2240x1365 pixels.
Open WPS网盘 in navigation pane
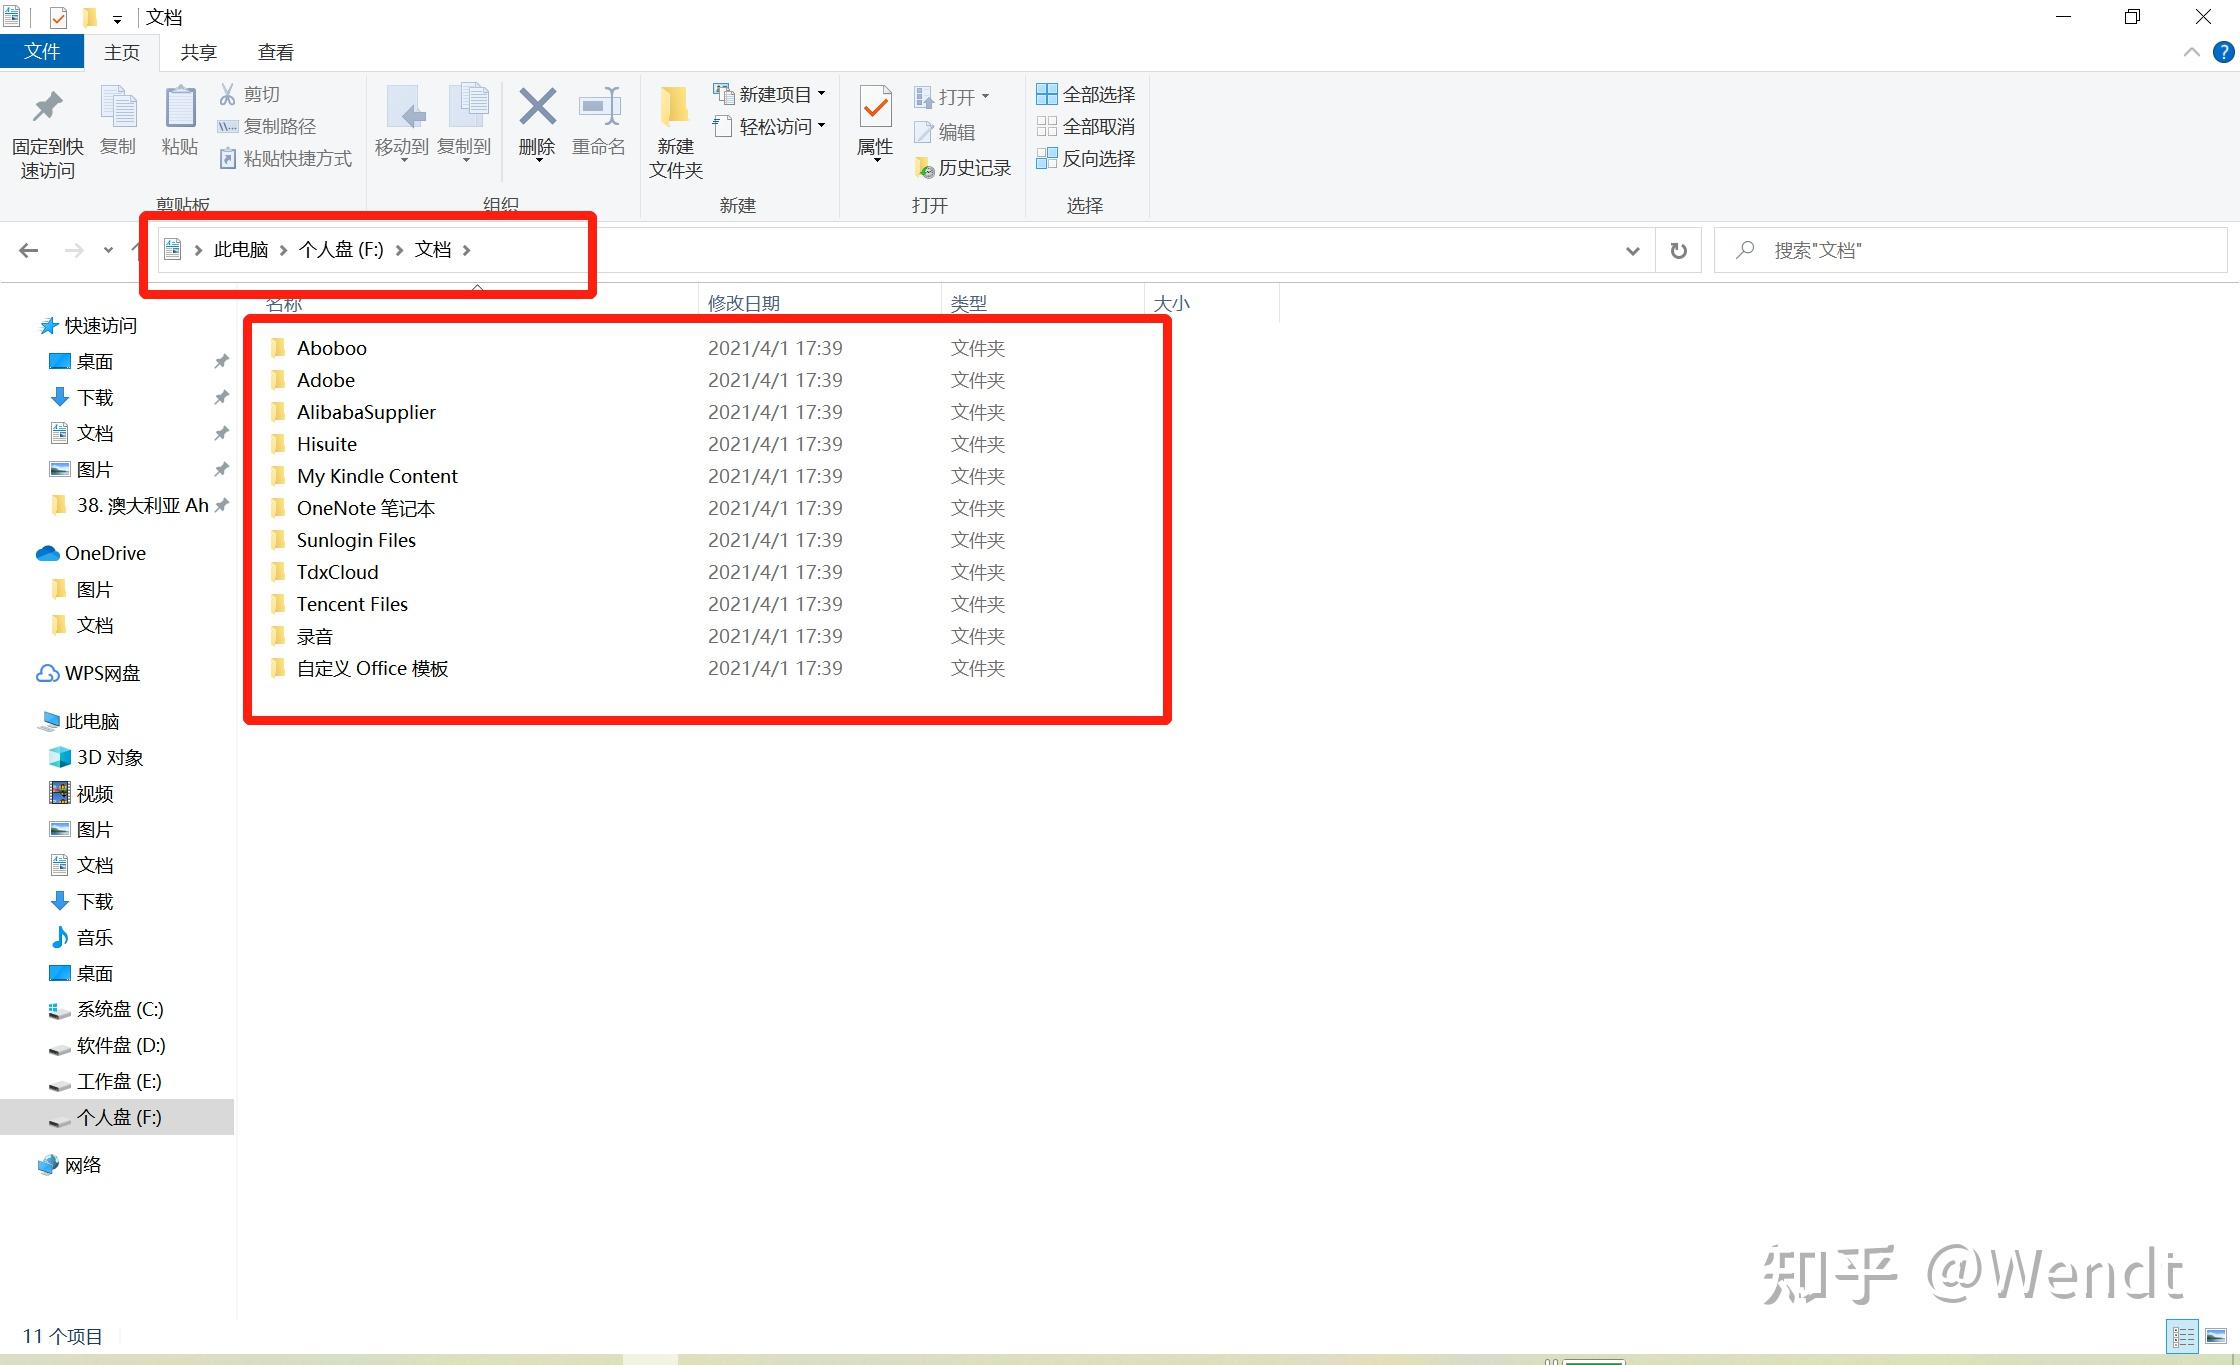[x=102, y=673]
